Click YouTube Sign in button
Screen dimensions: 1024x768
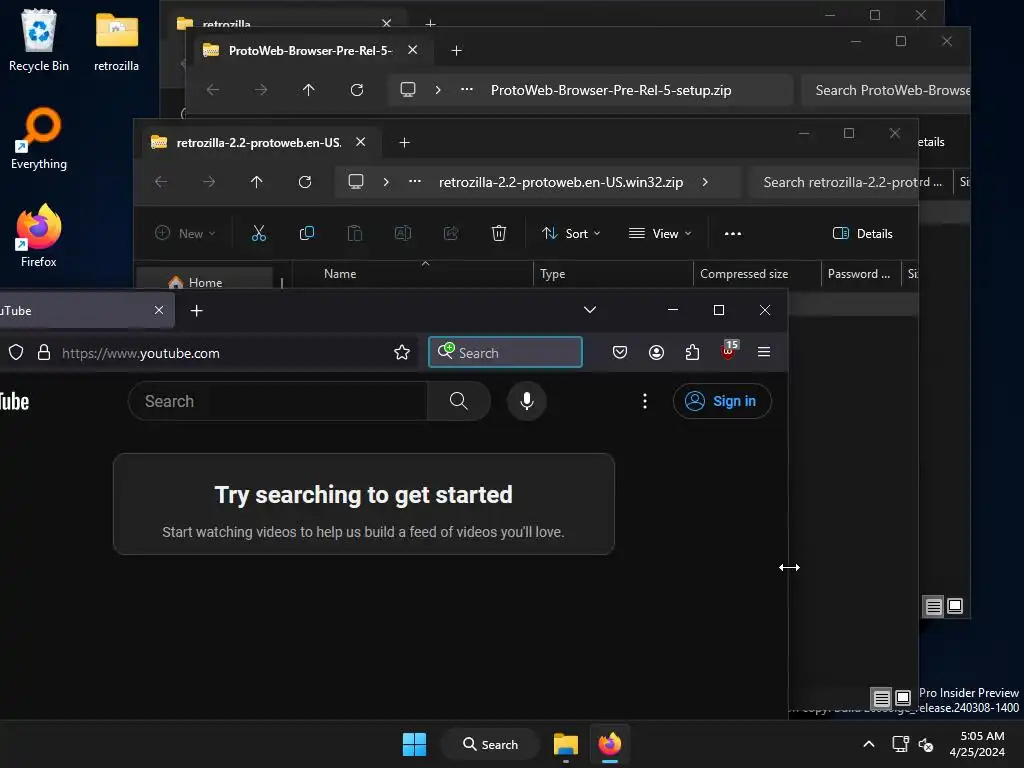pos(722,401)
